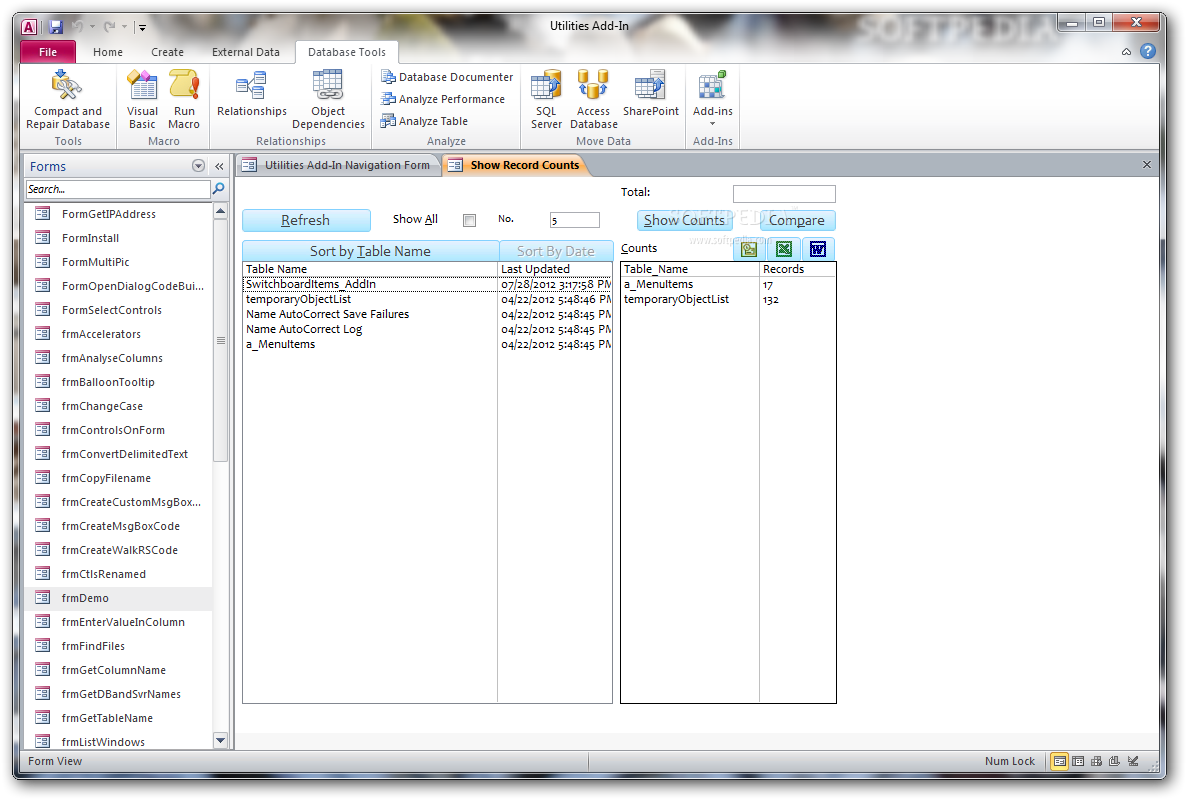Click the Total text field
1187x800 pixels.
tap(784, 194)
